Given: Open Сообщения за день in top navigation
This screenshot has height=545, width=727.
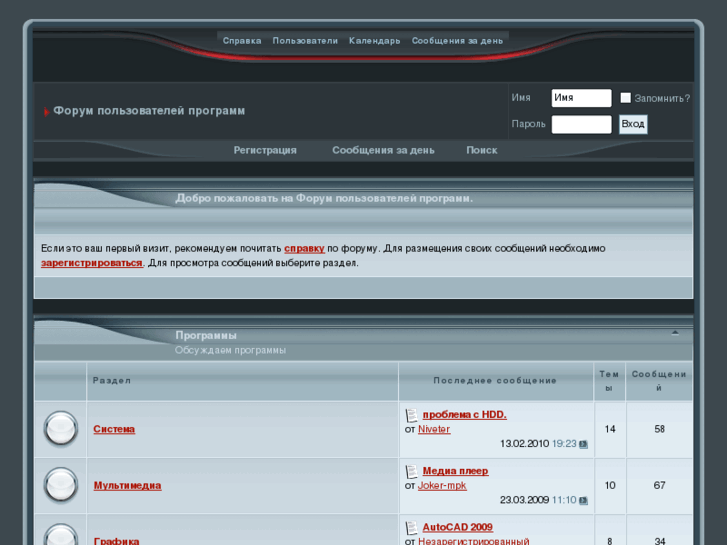Looking at the screenshot, I should click(457, 41).
